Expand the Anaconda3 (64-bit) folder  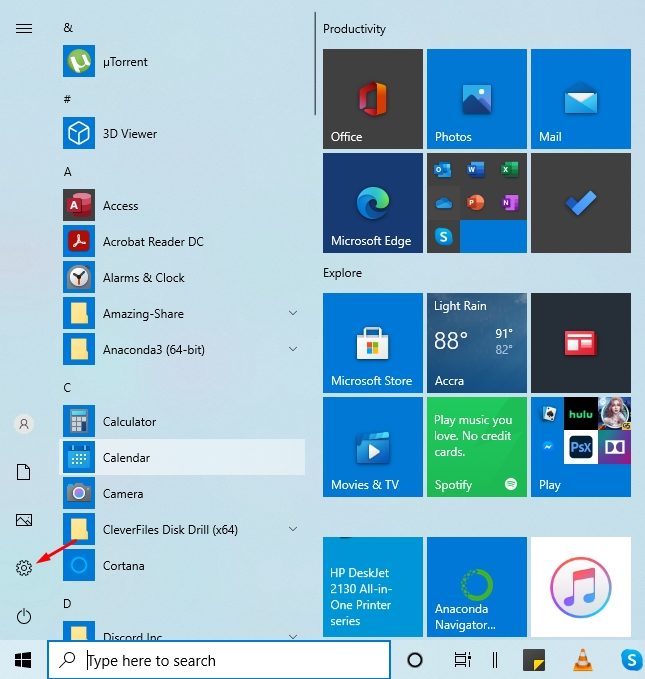click(293, 349)
